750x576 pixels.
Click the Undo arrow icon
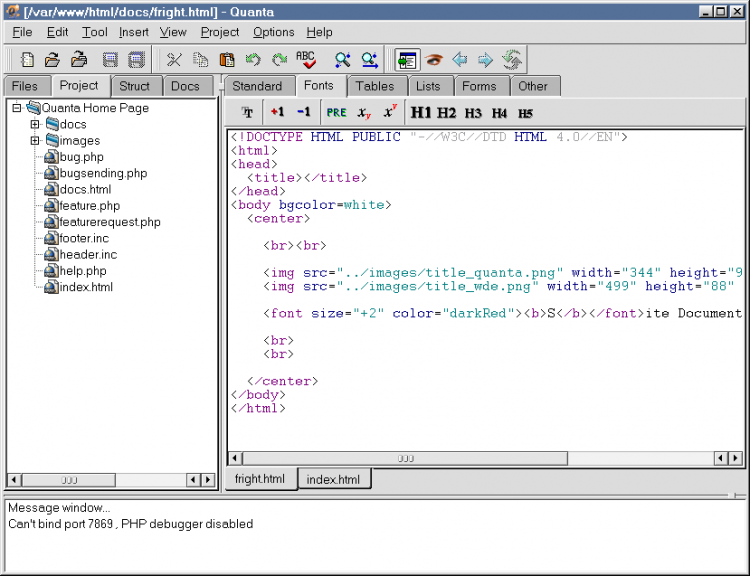253,60
